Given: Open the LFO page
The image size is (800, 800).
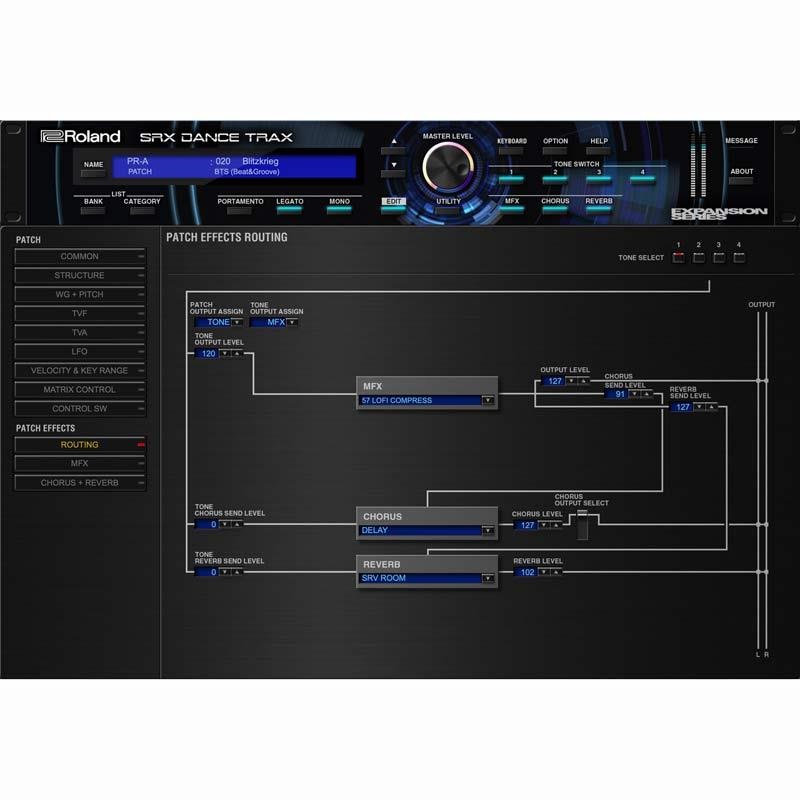Looking at the screenshot, I should [80, 352].
